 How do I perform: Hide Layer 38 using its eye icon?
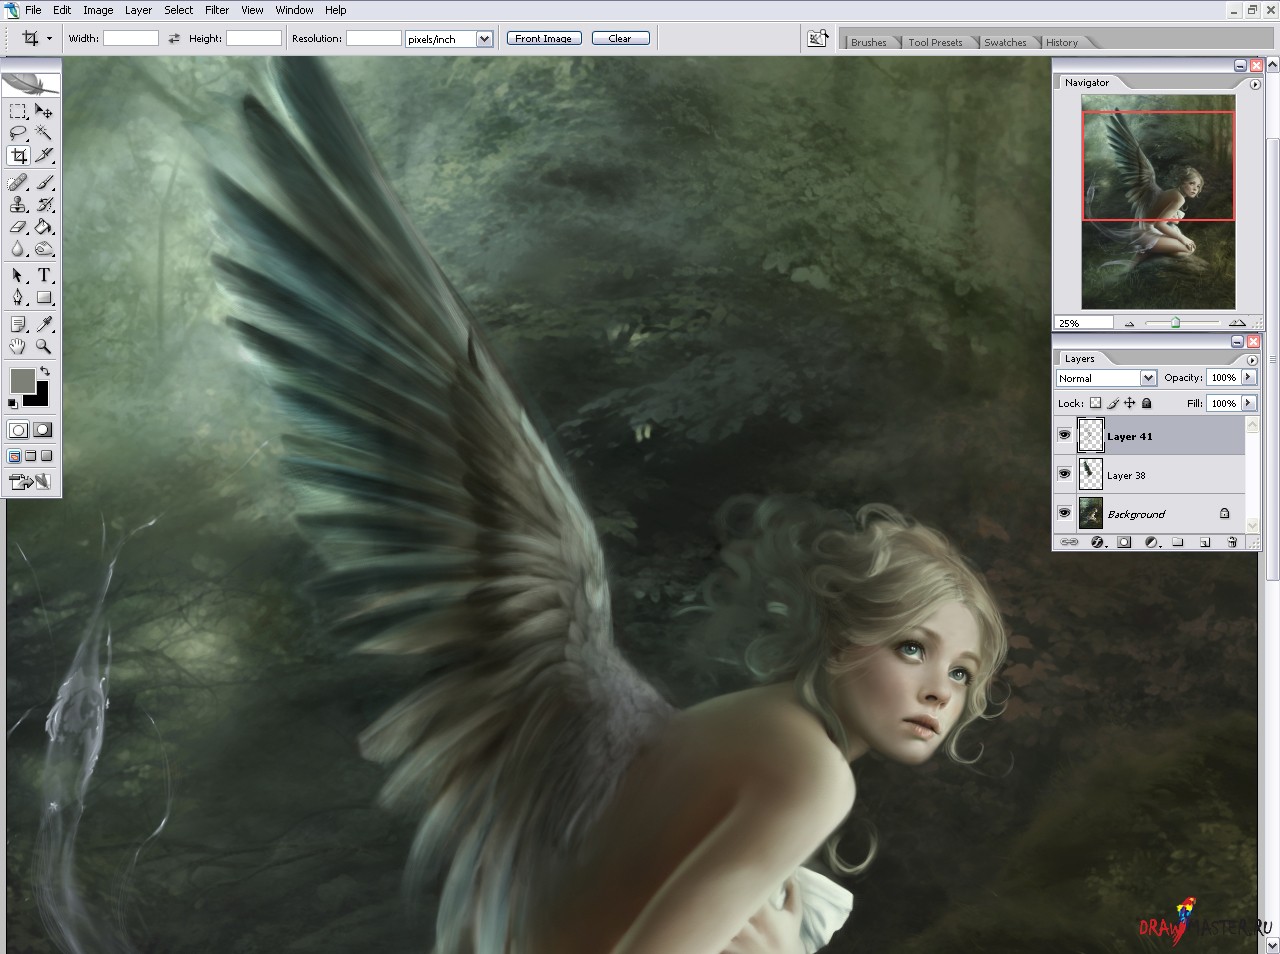1064,474
